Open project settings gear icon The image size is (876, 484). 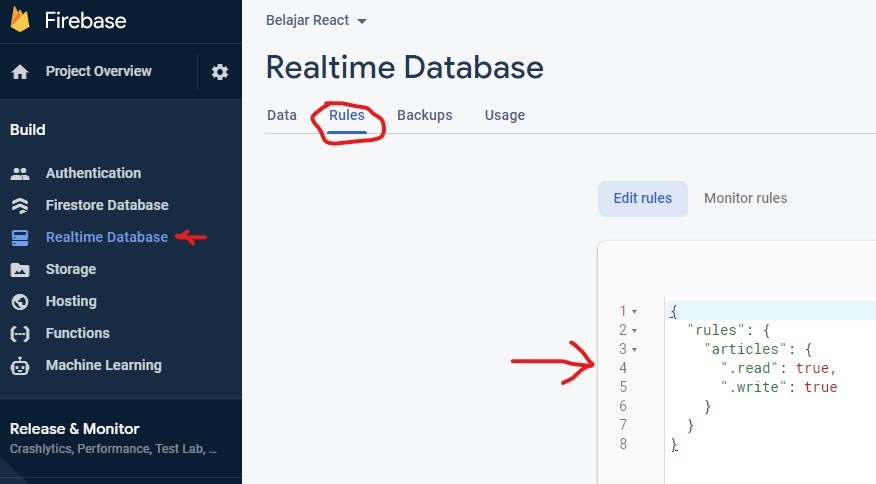click(x=220, y=72)
